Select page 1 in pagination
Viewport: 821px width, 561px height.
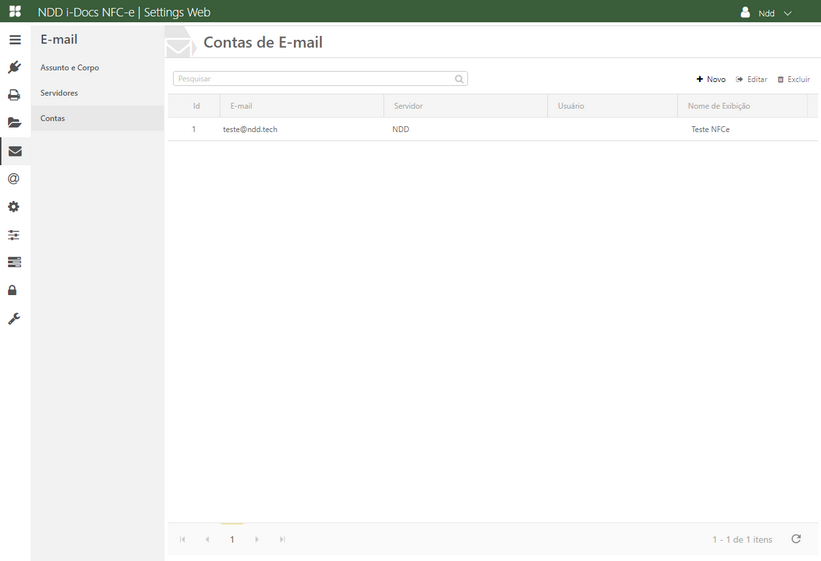232,539
